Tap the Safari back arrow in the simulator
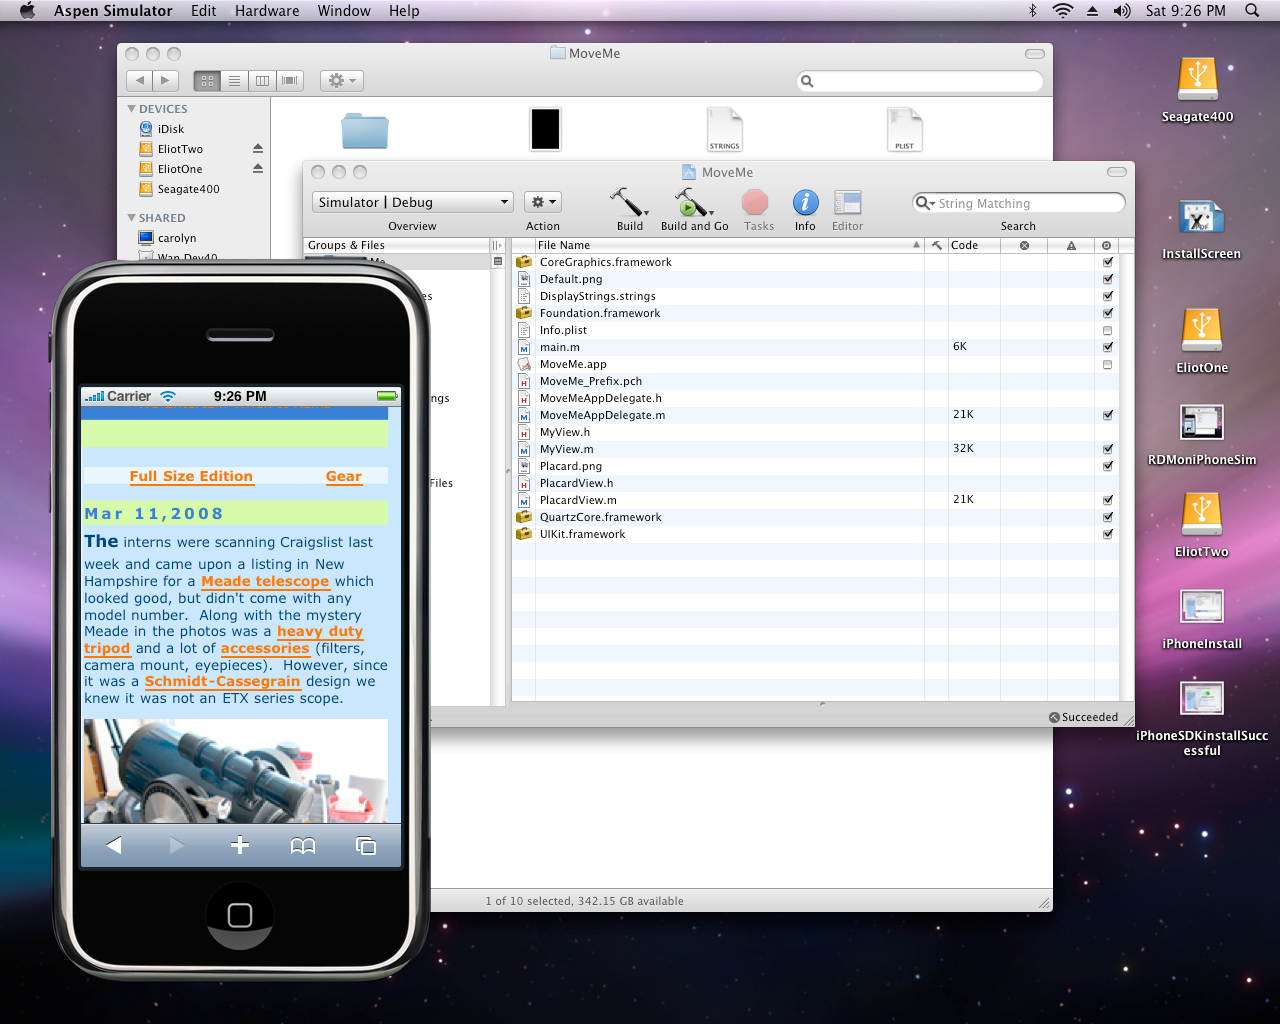The image size is (1280, 1024). [x=114, y=846]
